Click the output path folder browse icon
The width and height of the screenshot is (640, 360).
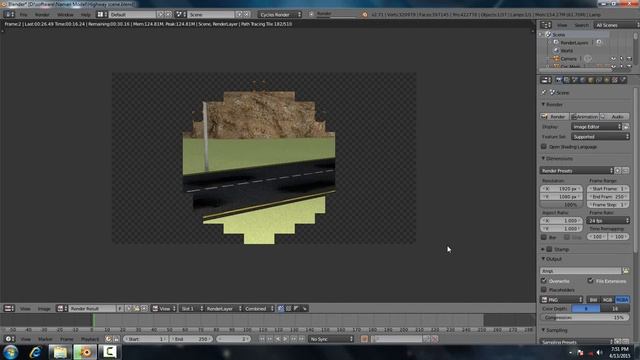tap(625, 271)
